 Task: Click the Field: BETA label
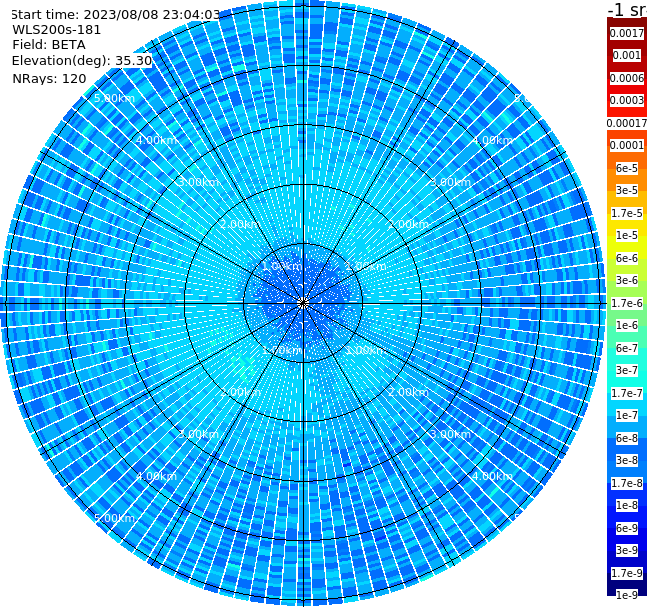pos(49,45)
